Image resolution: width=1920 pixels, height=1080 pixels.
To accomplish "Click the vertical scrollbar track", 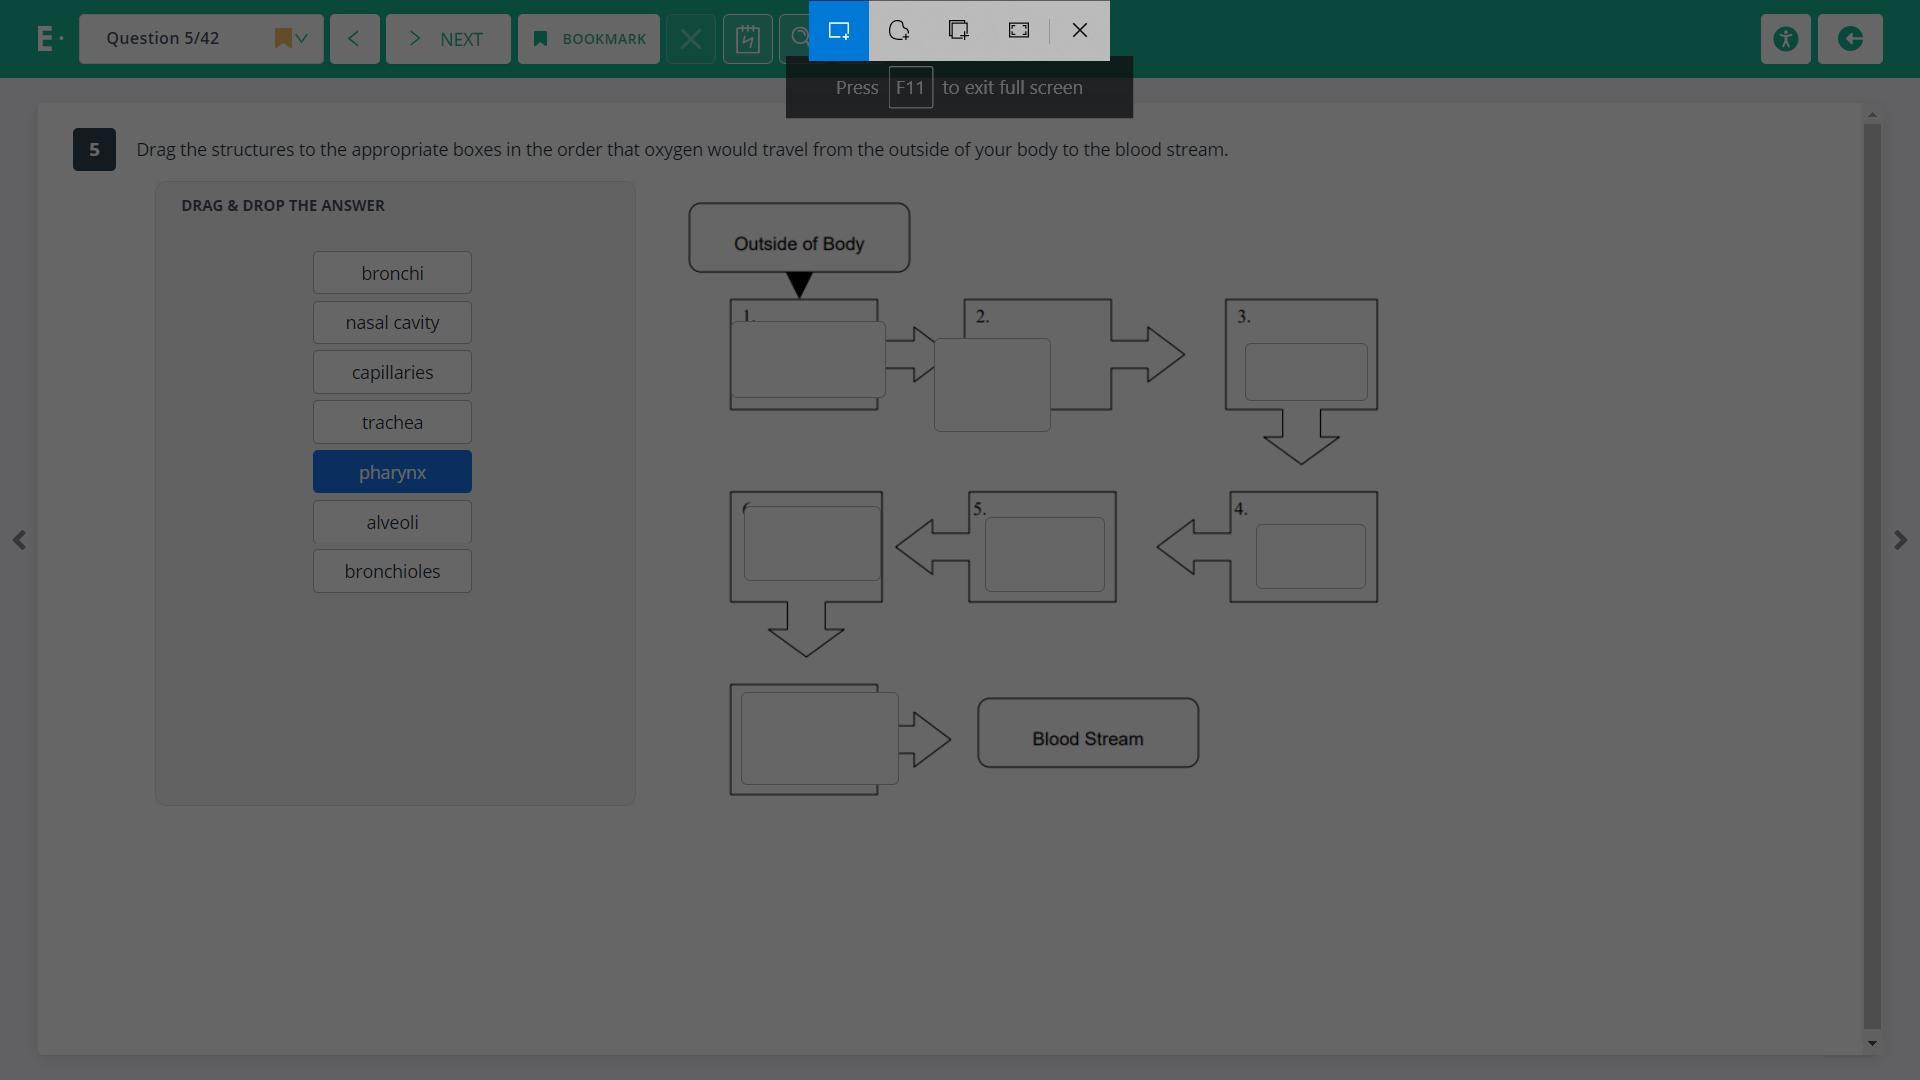I will click(1872, 576).
